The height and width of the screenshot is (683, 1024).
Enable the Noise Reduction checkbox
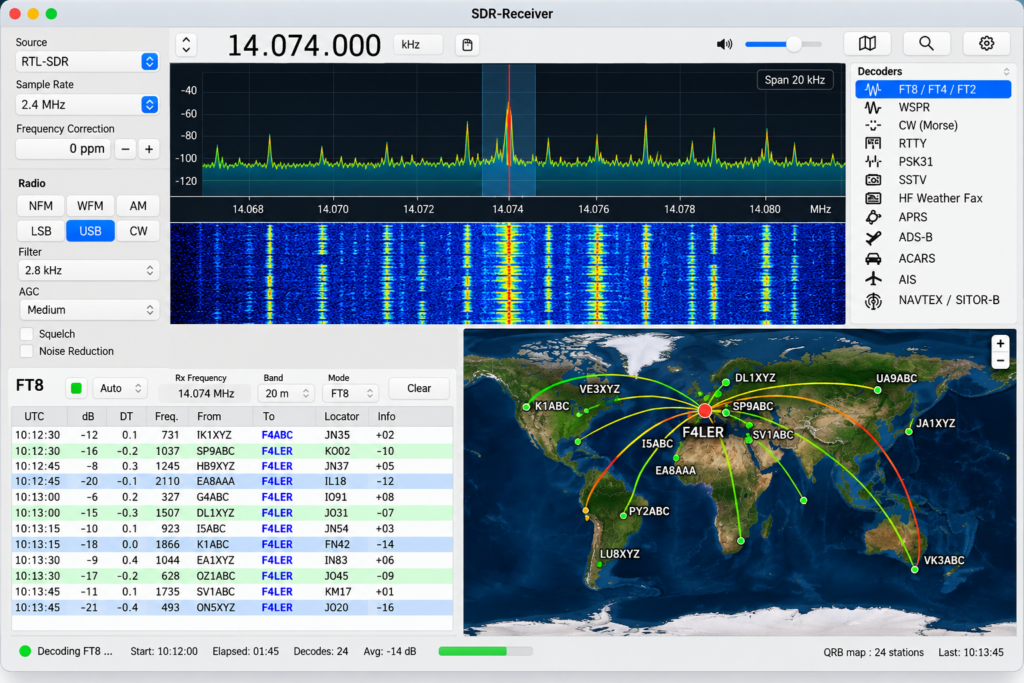pyautogui.click(x=27, y=351)
